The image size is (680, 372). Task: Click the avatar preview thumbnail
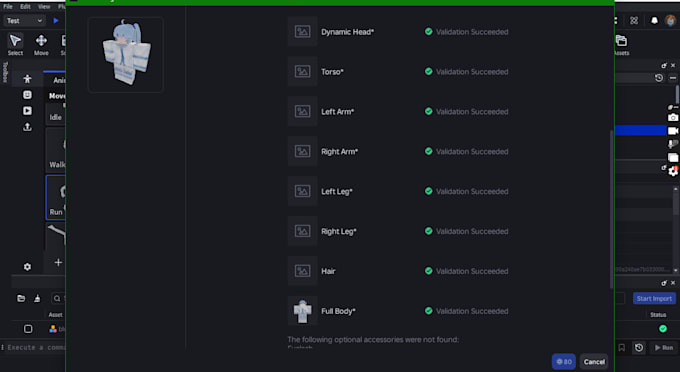click(125, 55)
